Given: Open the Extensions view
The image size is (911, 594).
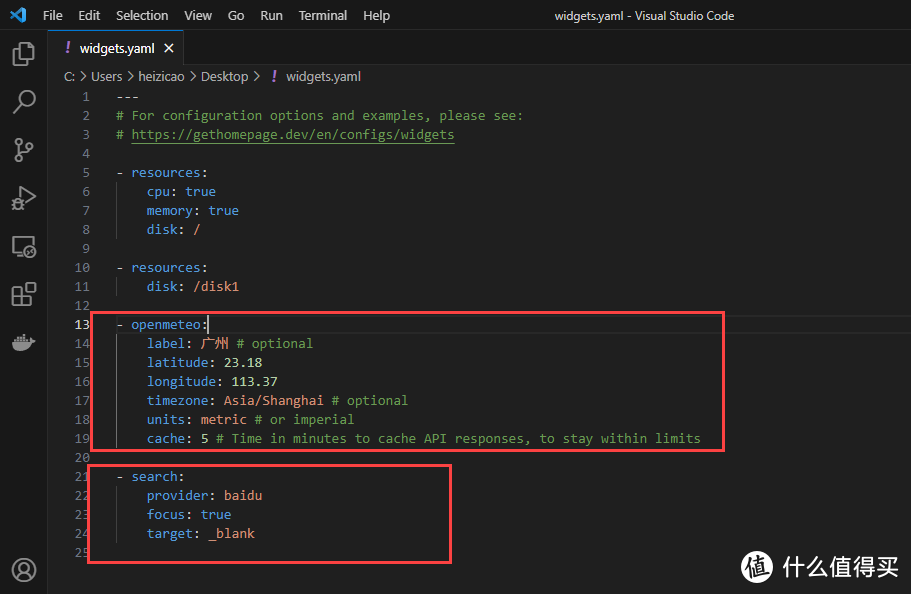Looking at the screenshot, I should pos(23,294).
